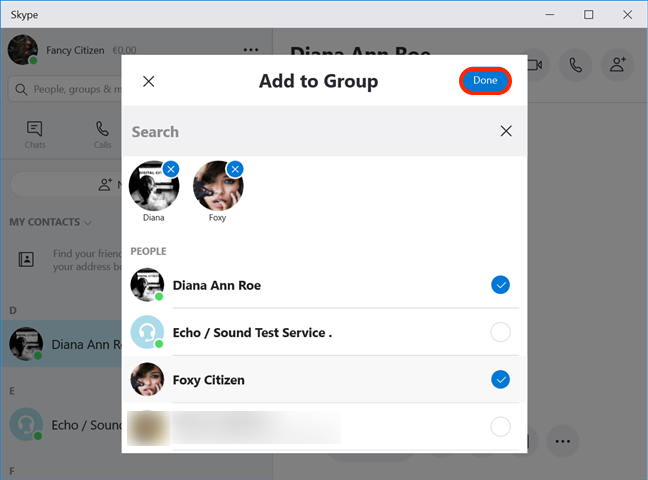
Task: Clear the search field with the X
Action: [x=506, y=131]
